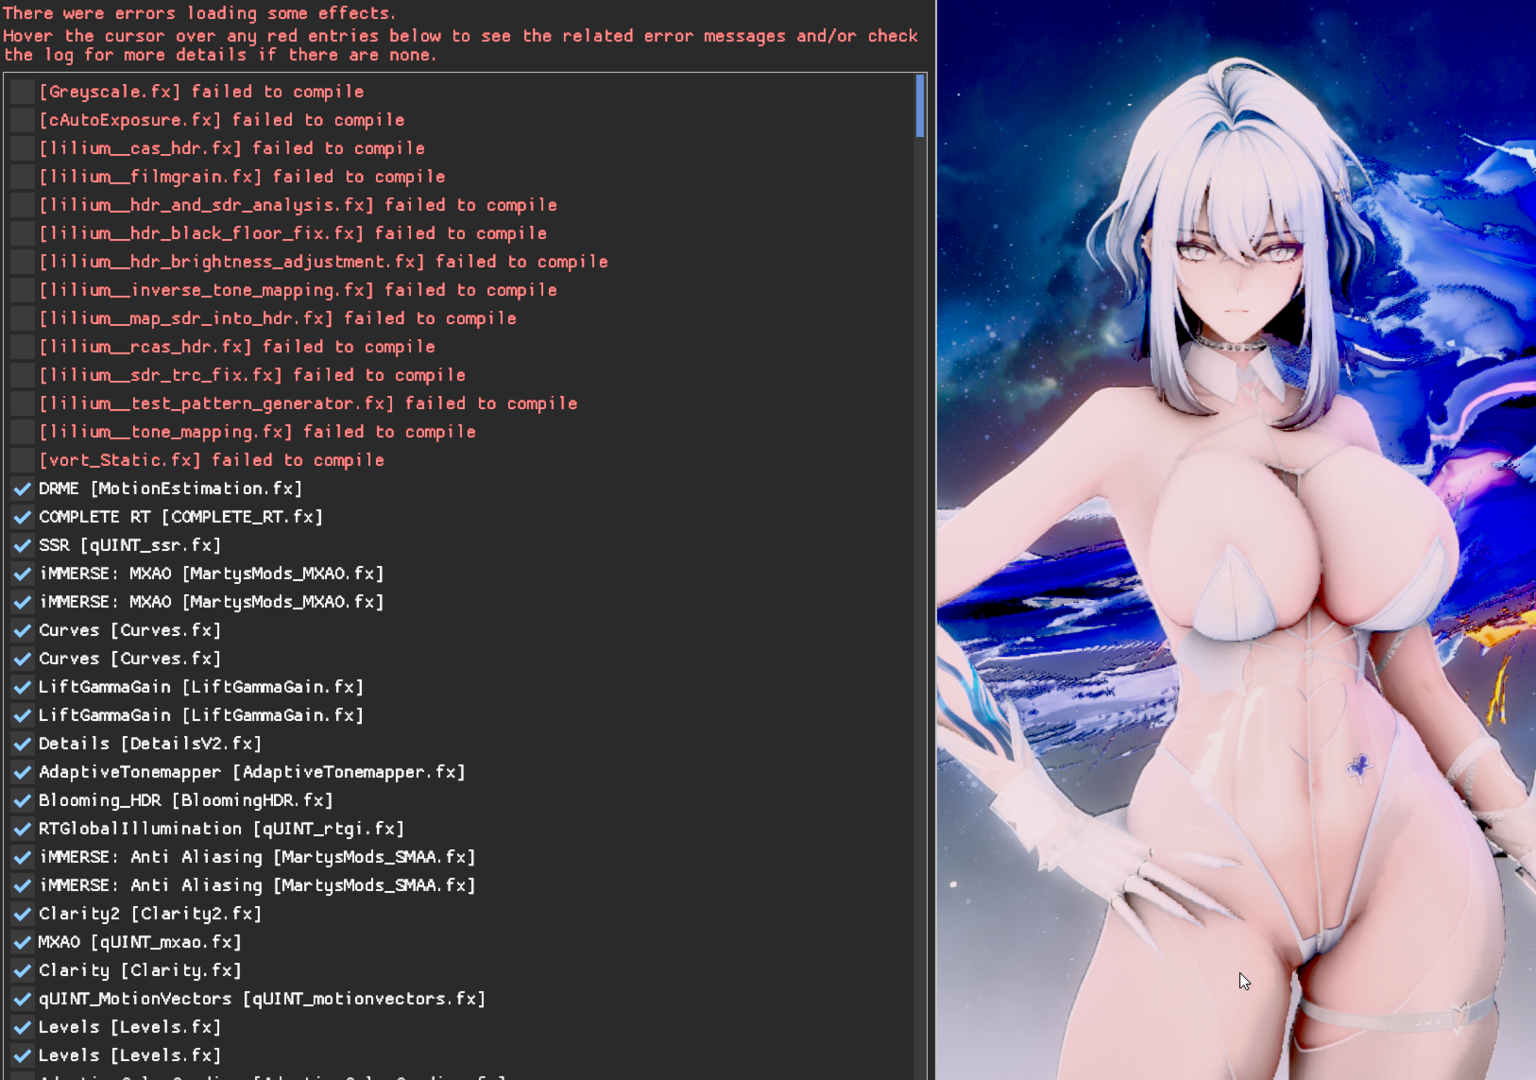Click the disabled vort_Static.fx checkbox
This screenshot has height=1080, width=1536.
click(22, 460)
